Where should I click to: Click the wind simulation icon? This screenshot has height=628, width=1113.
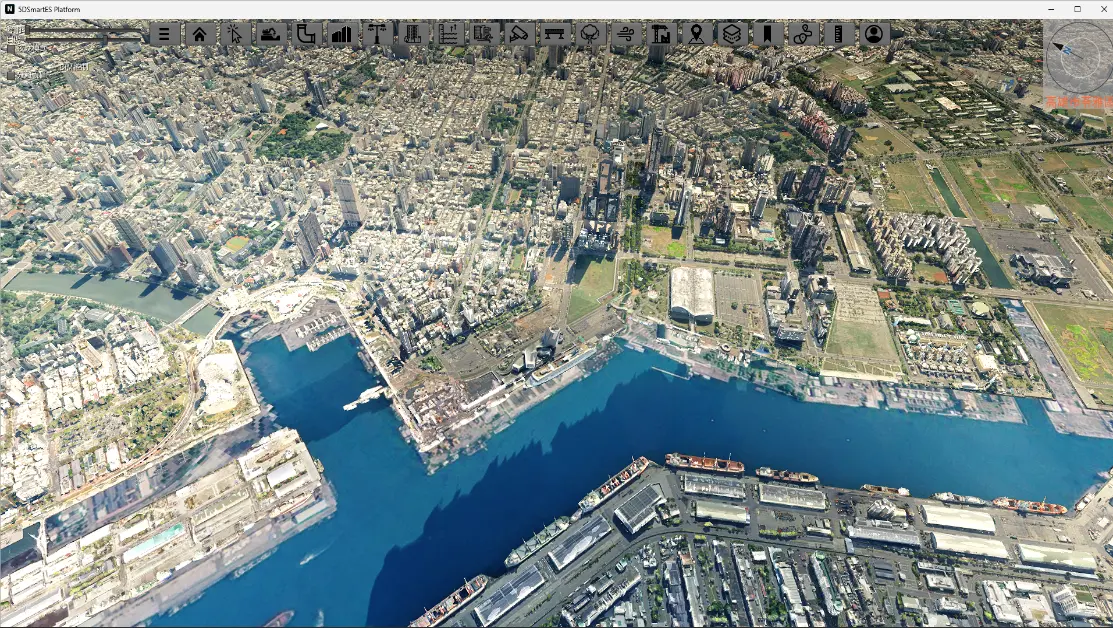click(626, 34)
